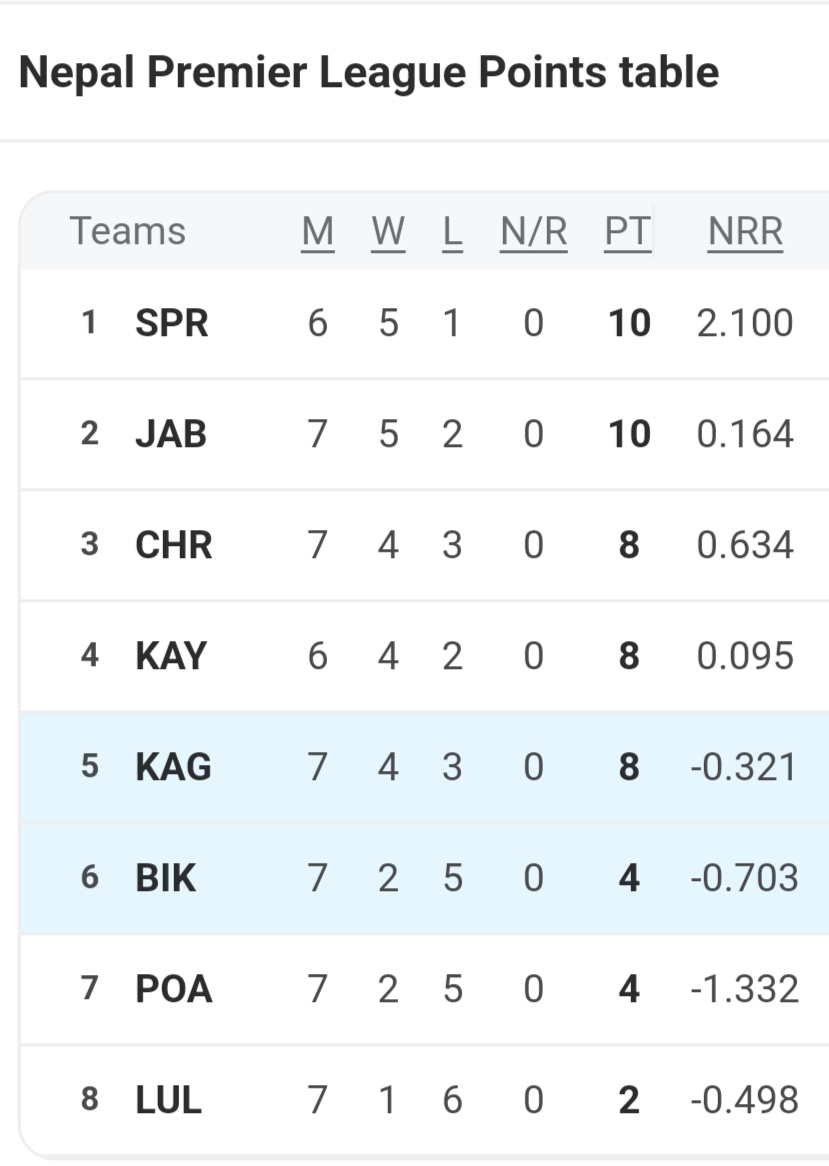Click SPR's net run rate 2.100
This screenshot has width=829, height=1166.
tap(745, 323)
